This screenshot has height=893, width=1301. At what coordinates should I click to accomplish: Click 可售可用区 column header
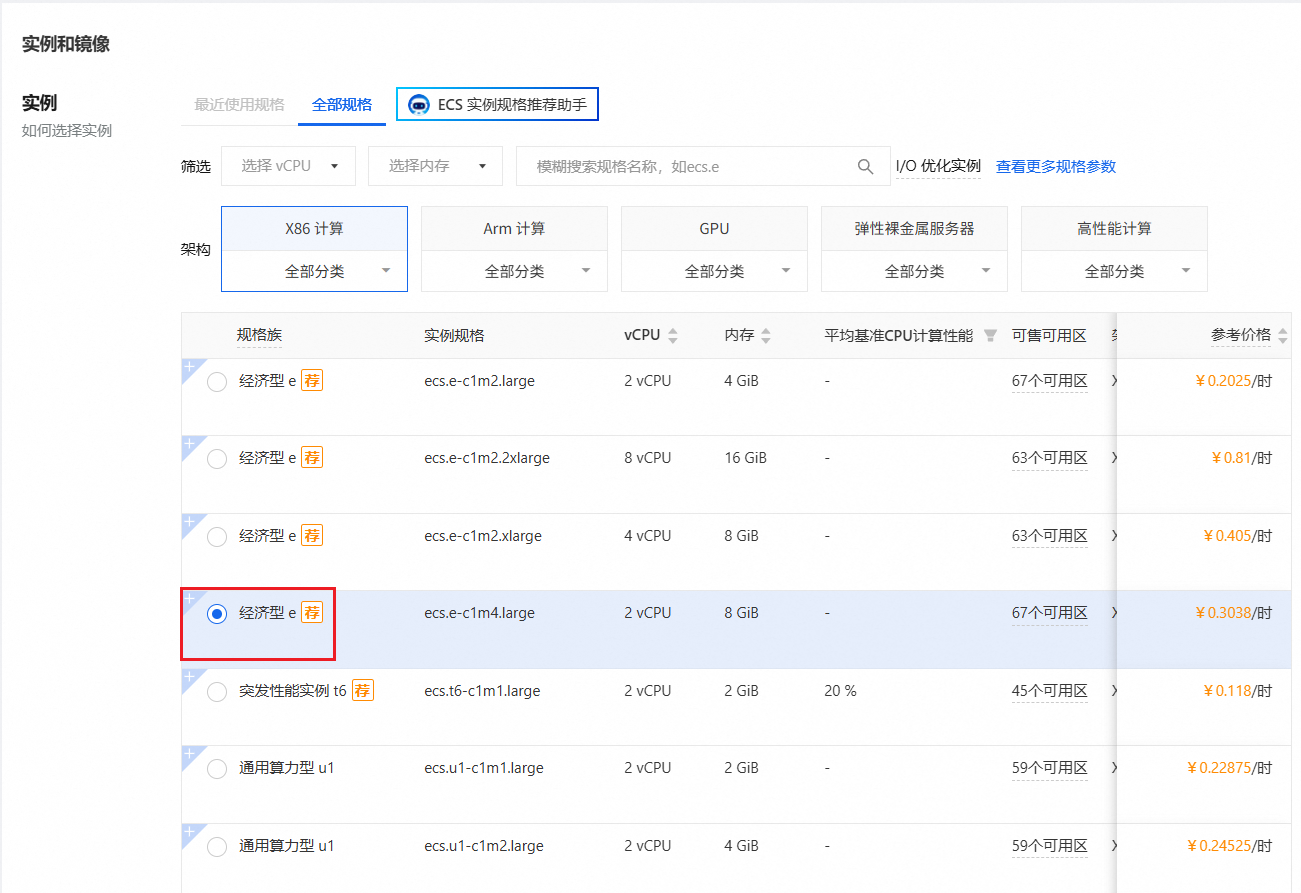[x=1049, y=335]
